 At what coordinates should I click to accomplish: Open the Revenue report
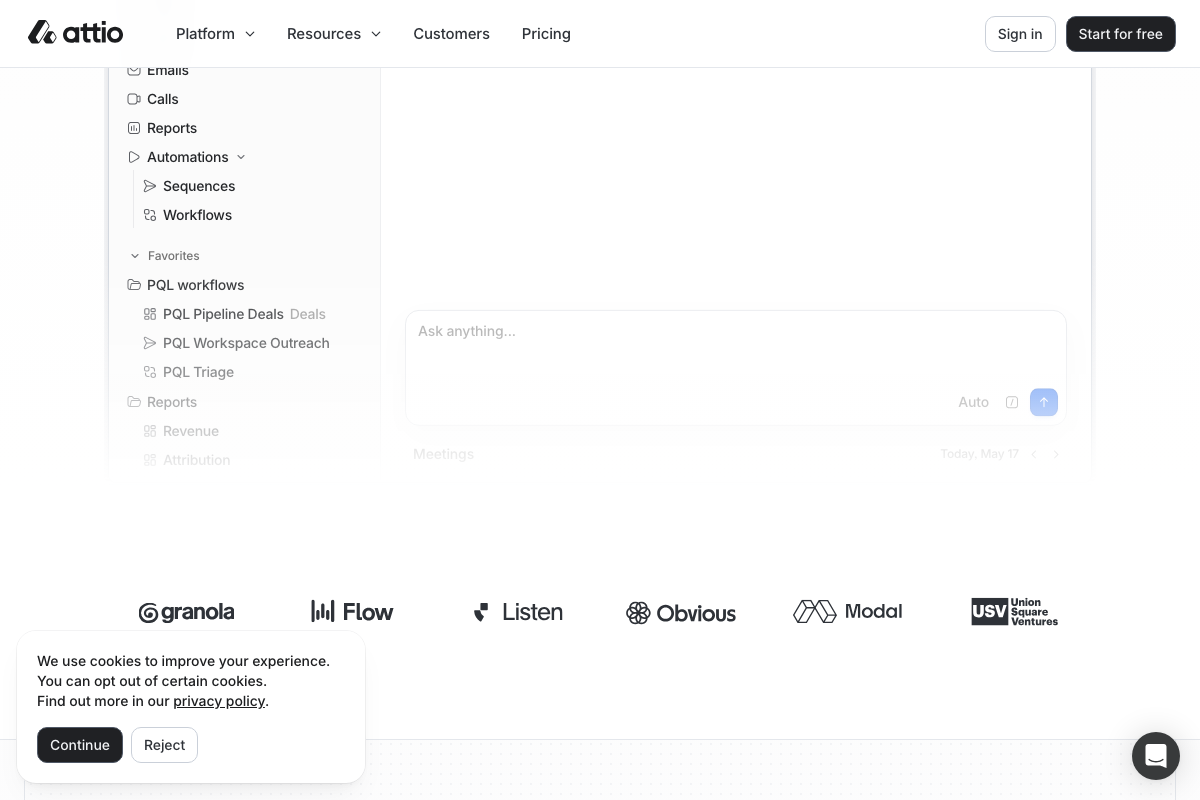coord(191,431)
